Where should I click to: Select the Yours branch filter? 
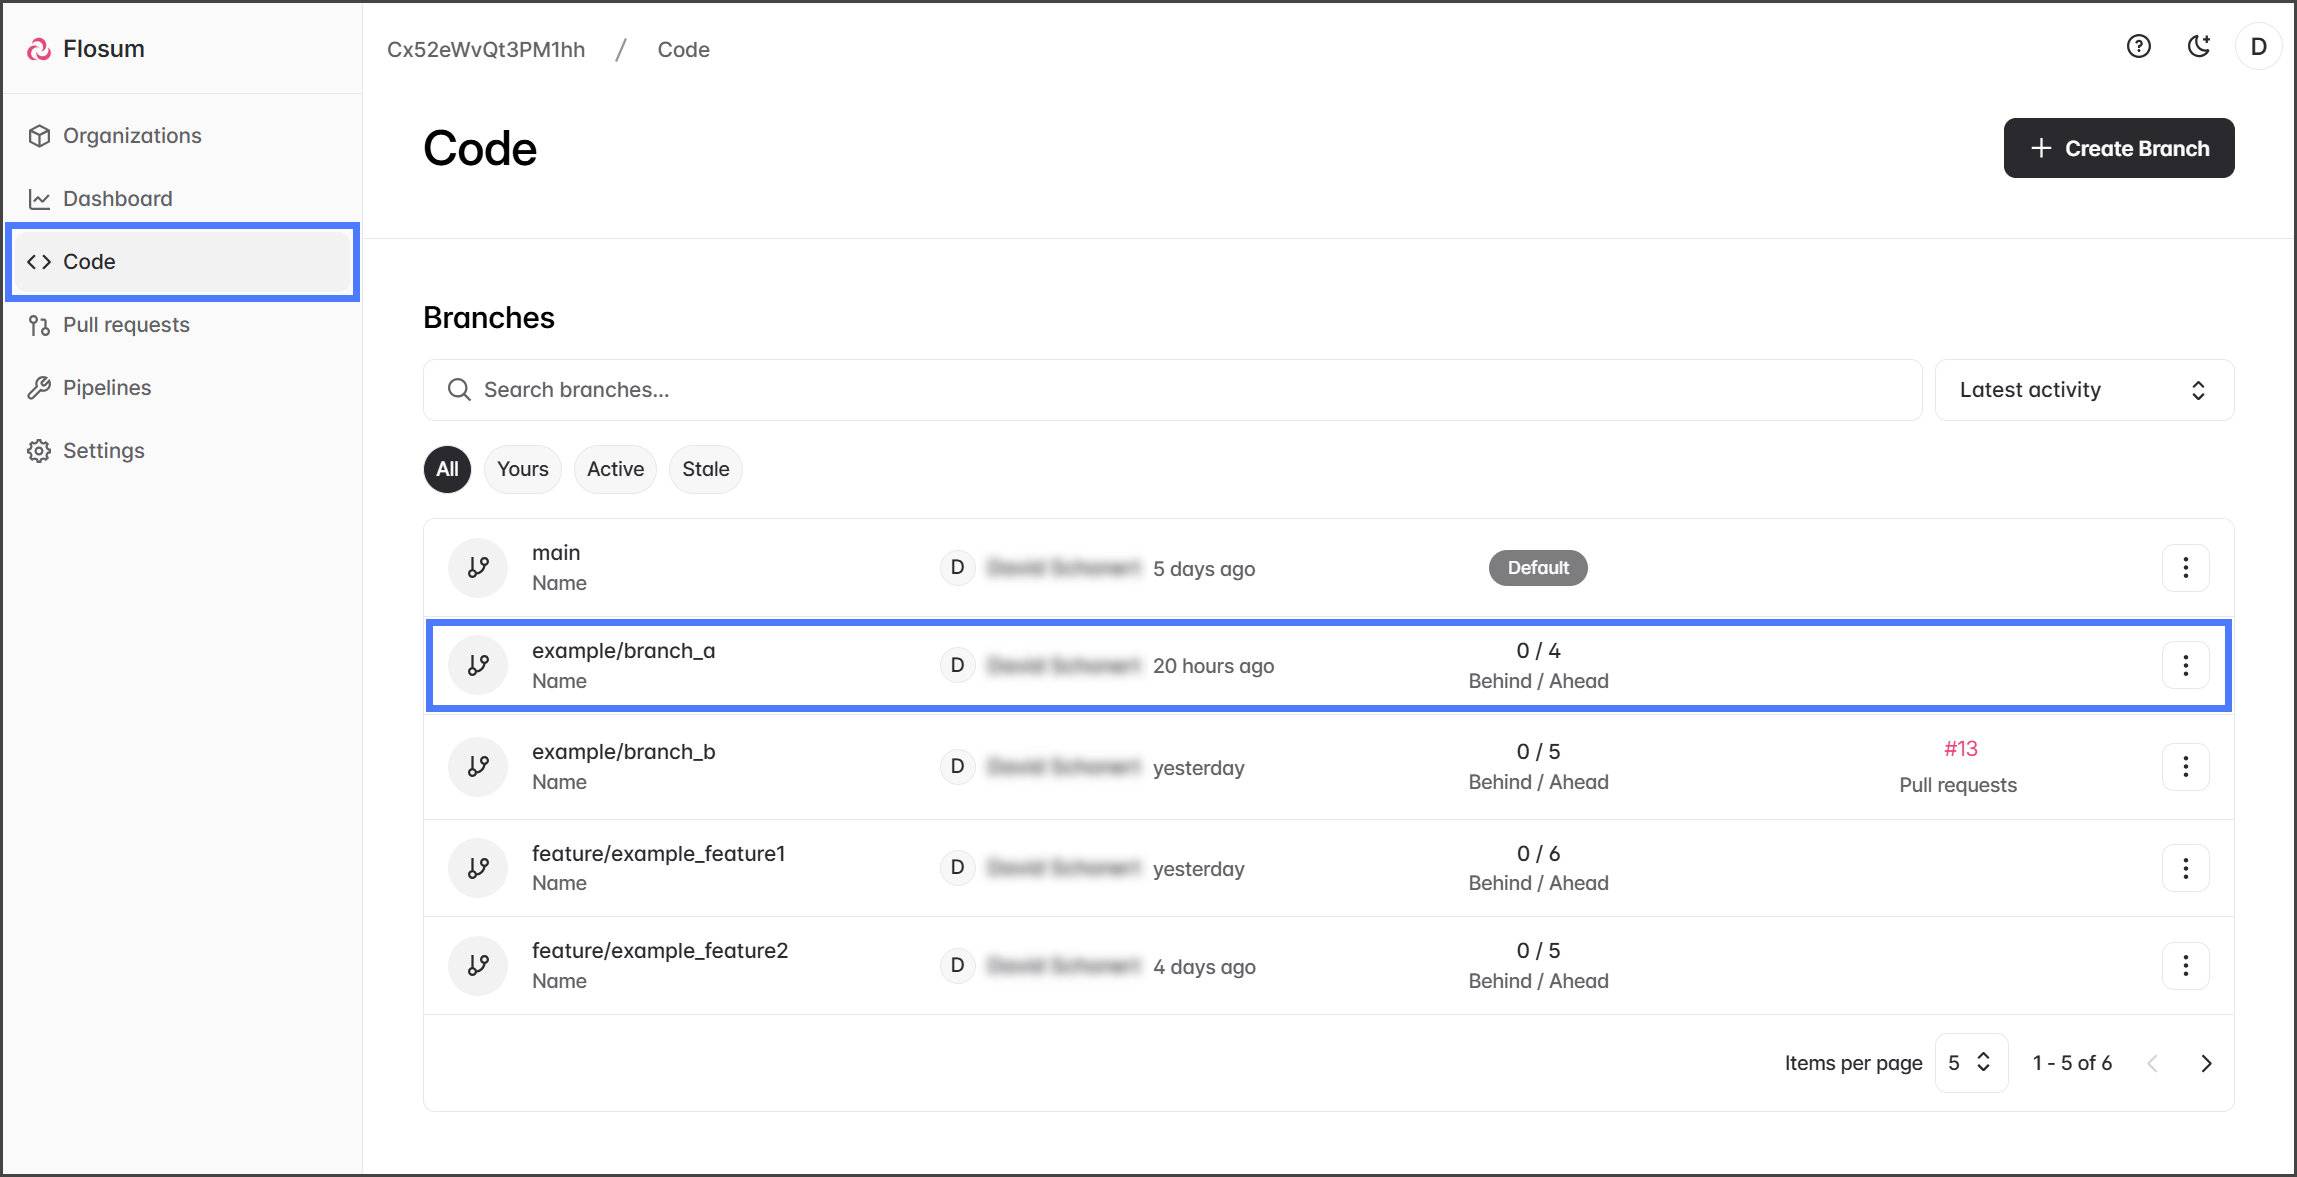[522, 469]
